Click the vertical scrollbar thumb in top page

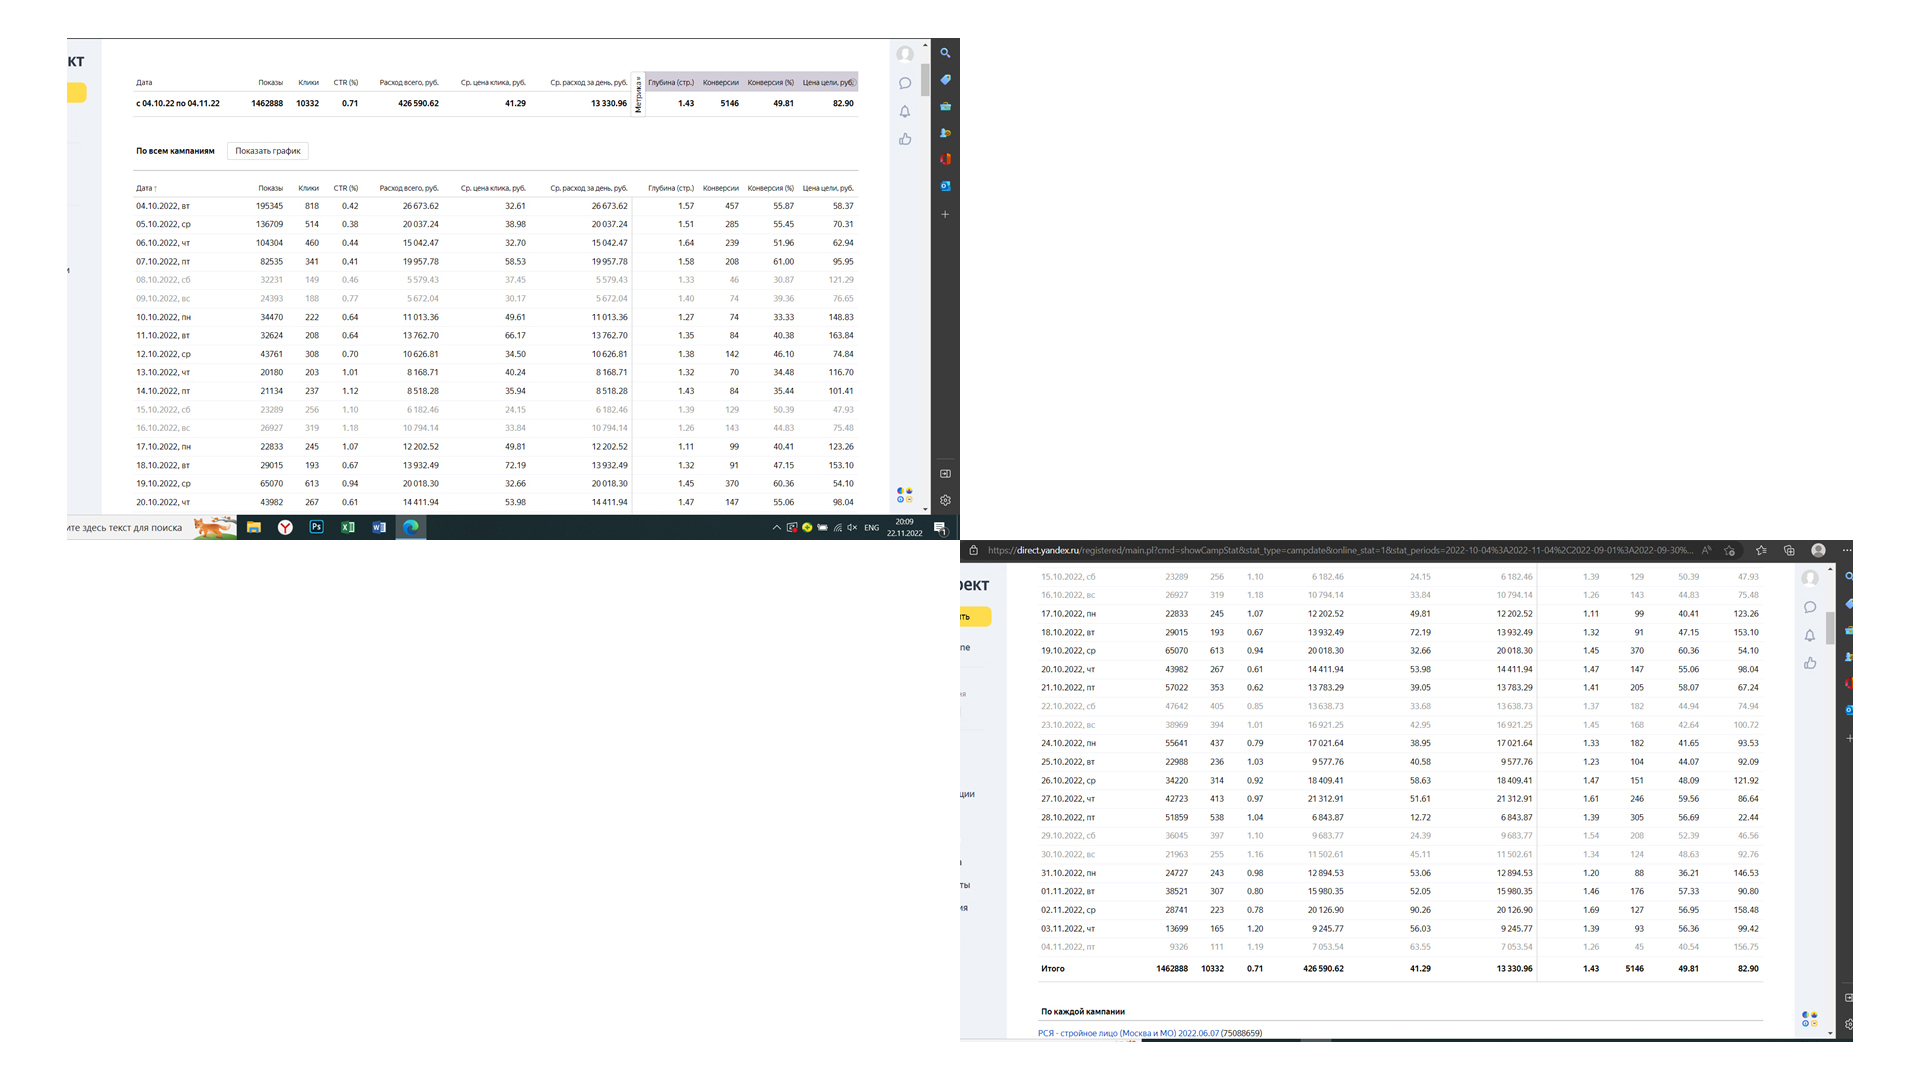pyautogui.click(x=925, y=80)
